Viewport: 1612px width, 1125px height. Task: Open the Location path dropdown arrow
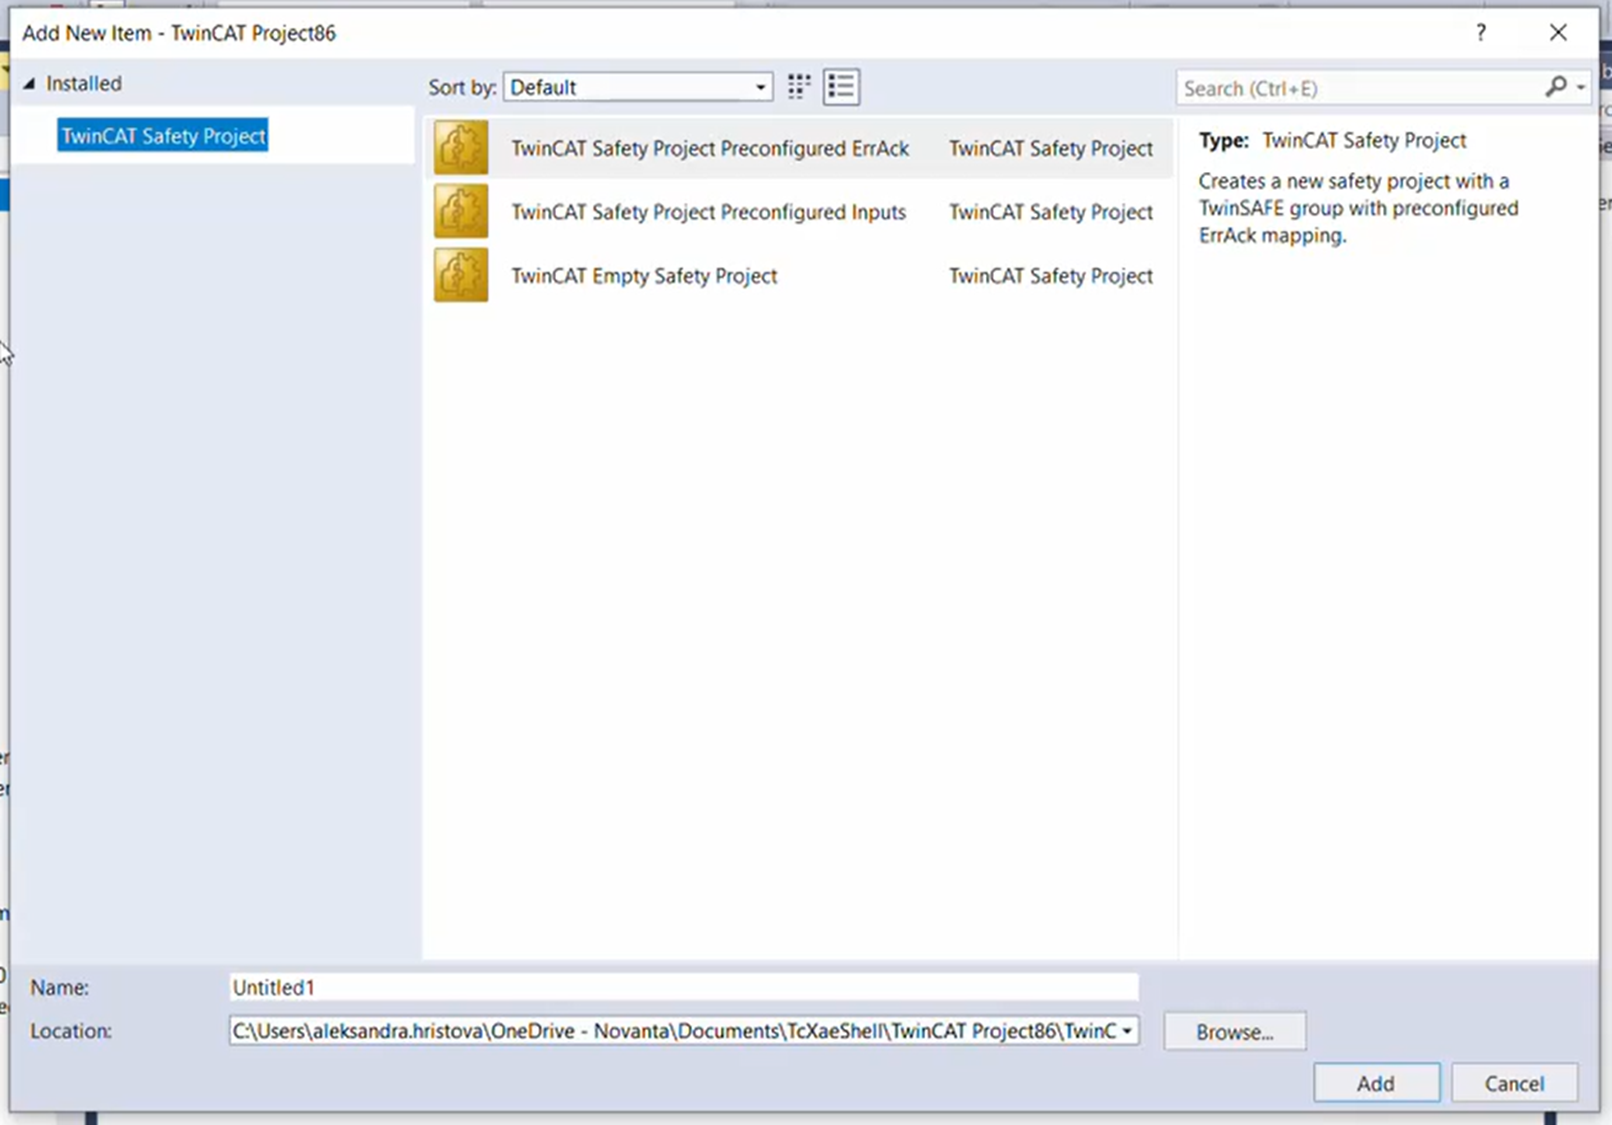[1127, 1031]
